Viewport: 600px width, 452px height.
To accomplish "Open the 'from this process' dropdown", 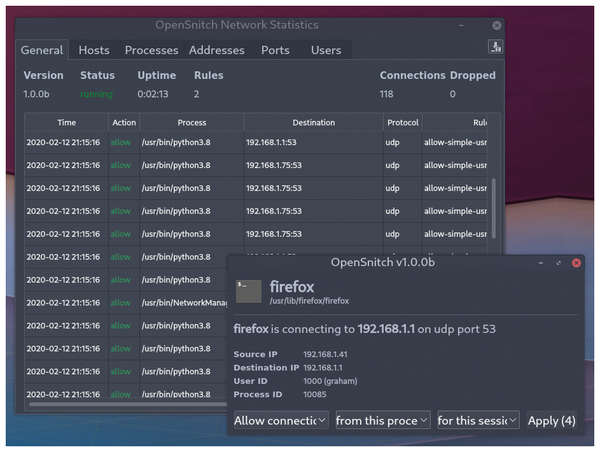I will (383, 420).
